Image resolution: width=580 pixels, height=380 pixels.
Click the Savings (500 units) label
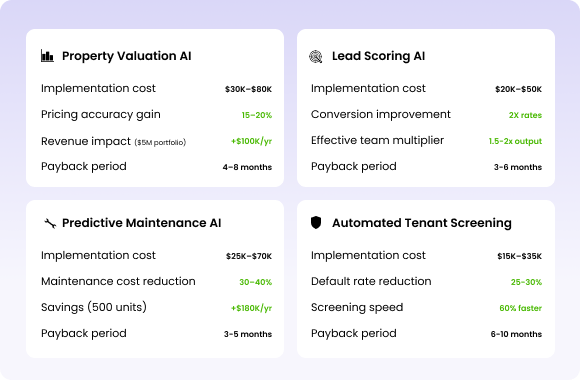pyautogui.click(x=94, y=307)
